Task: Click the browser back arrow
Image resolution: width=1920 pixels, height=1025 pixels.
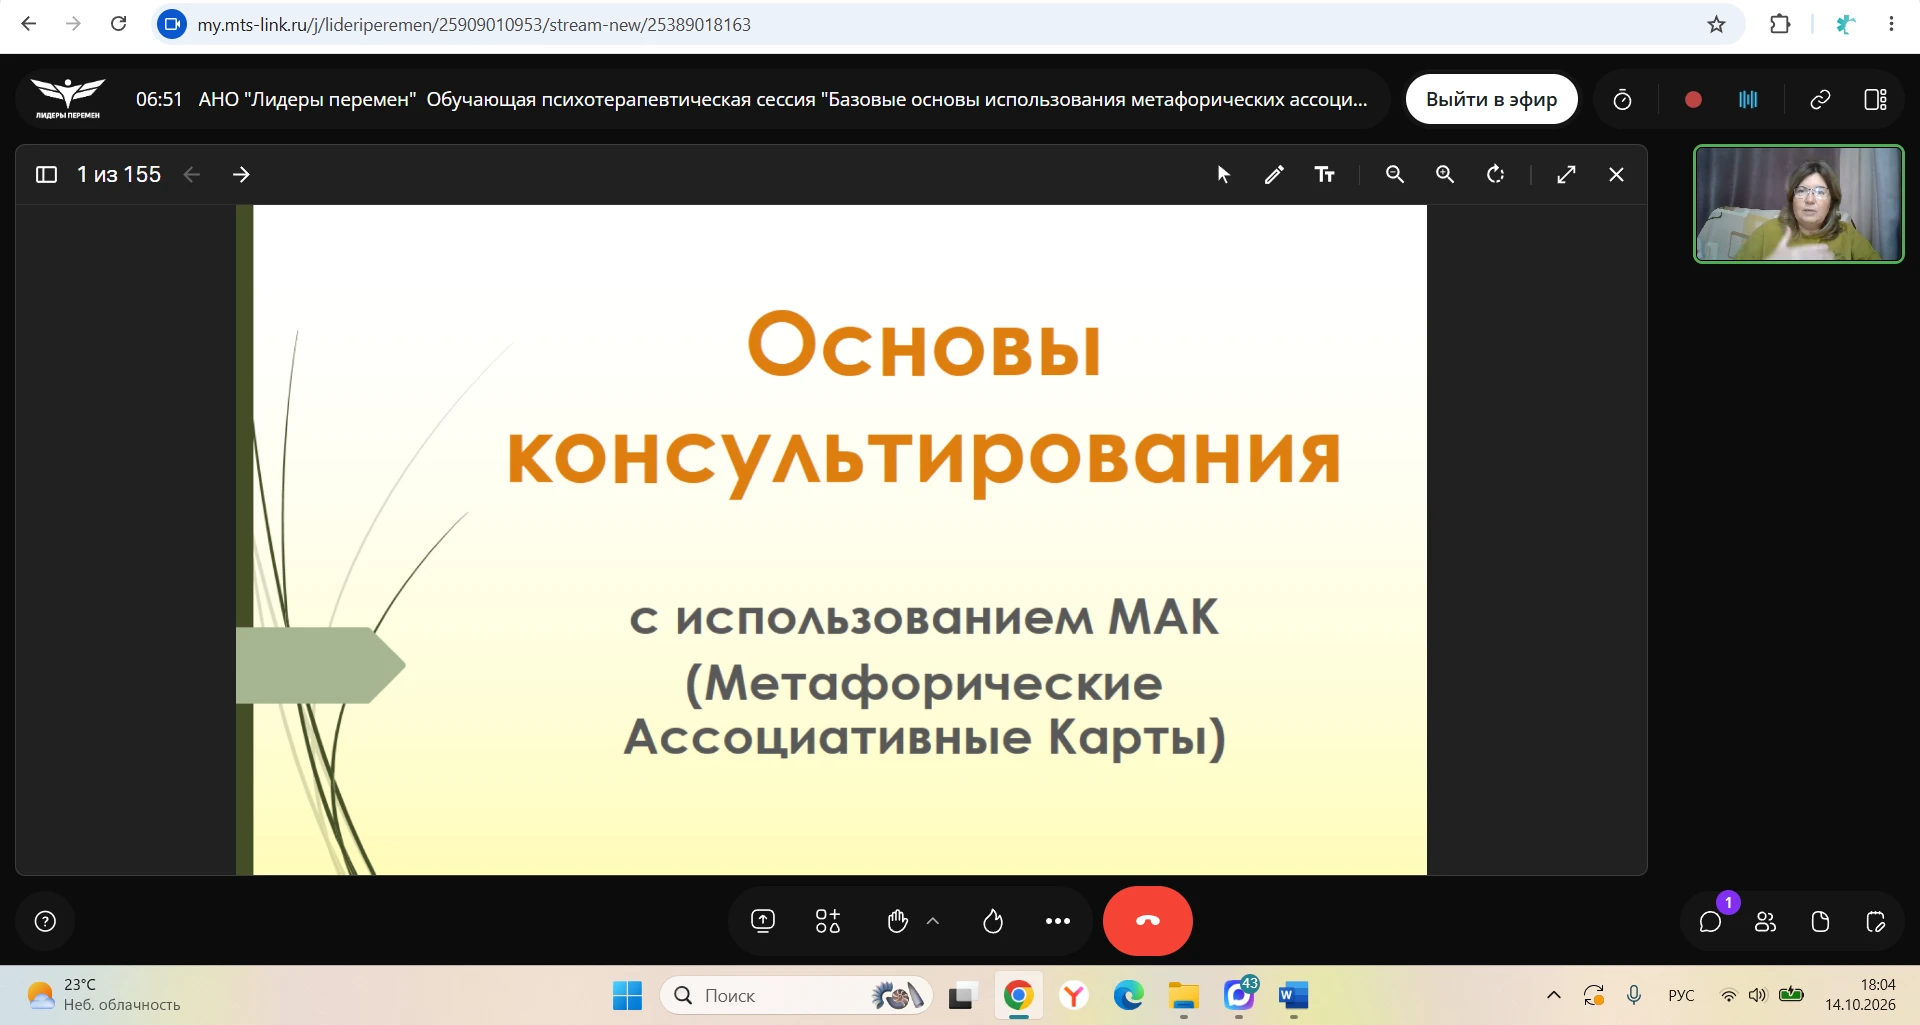Action: (x=29, y=24)
